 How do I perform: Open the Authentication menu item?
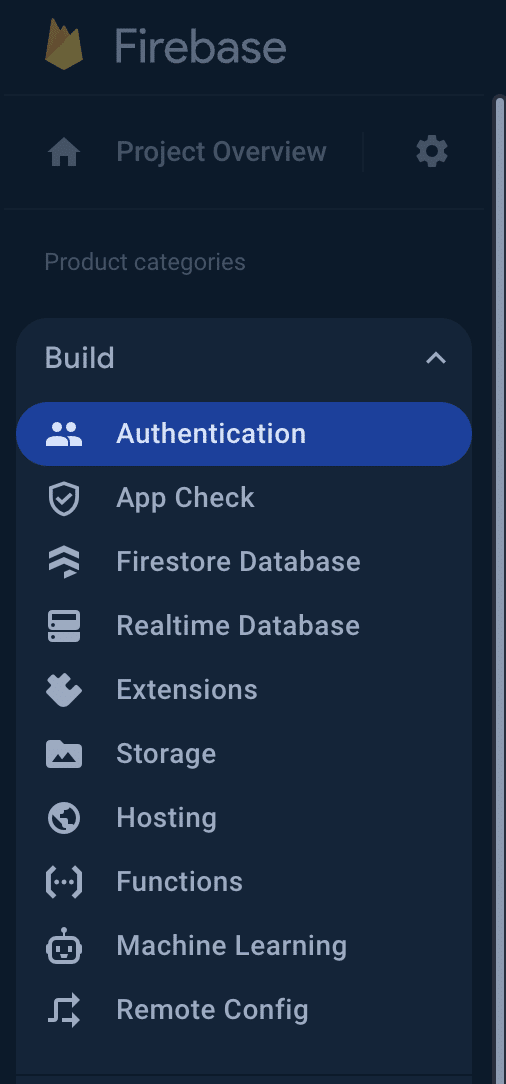click(x=244, y=434)
